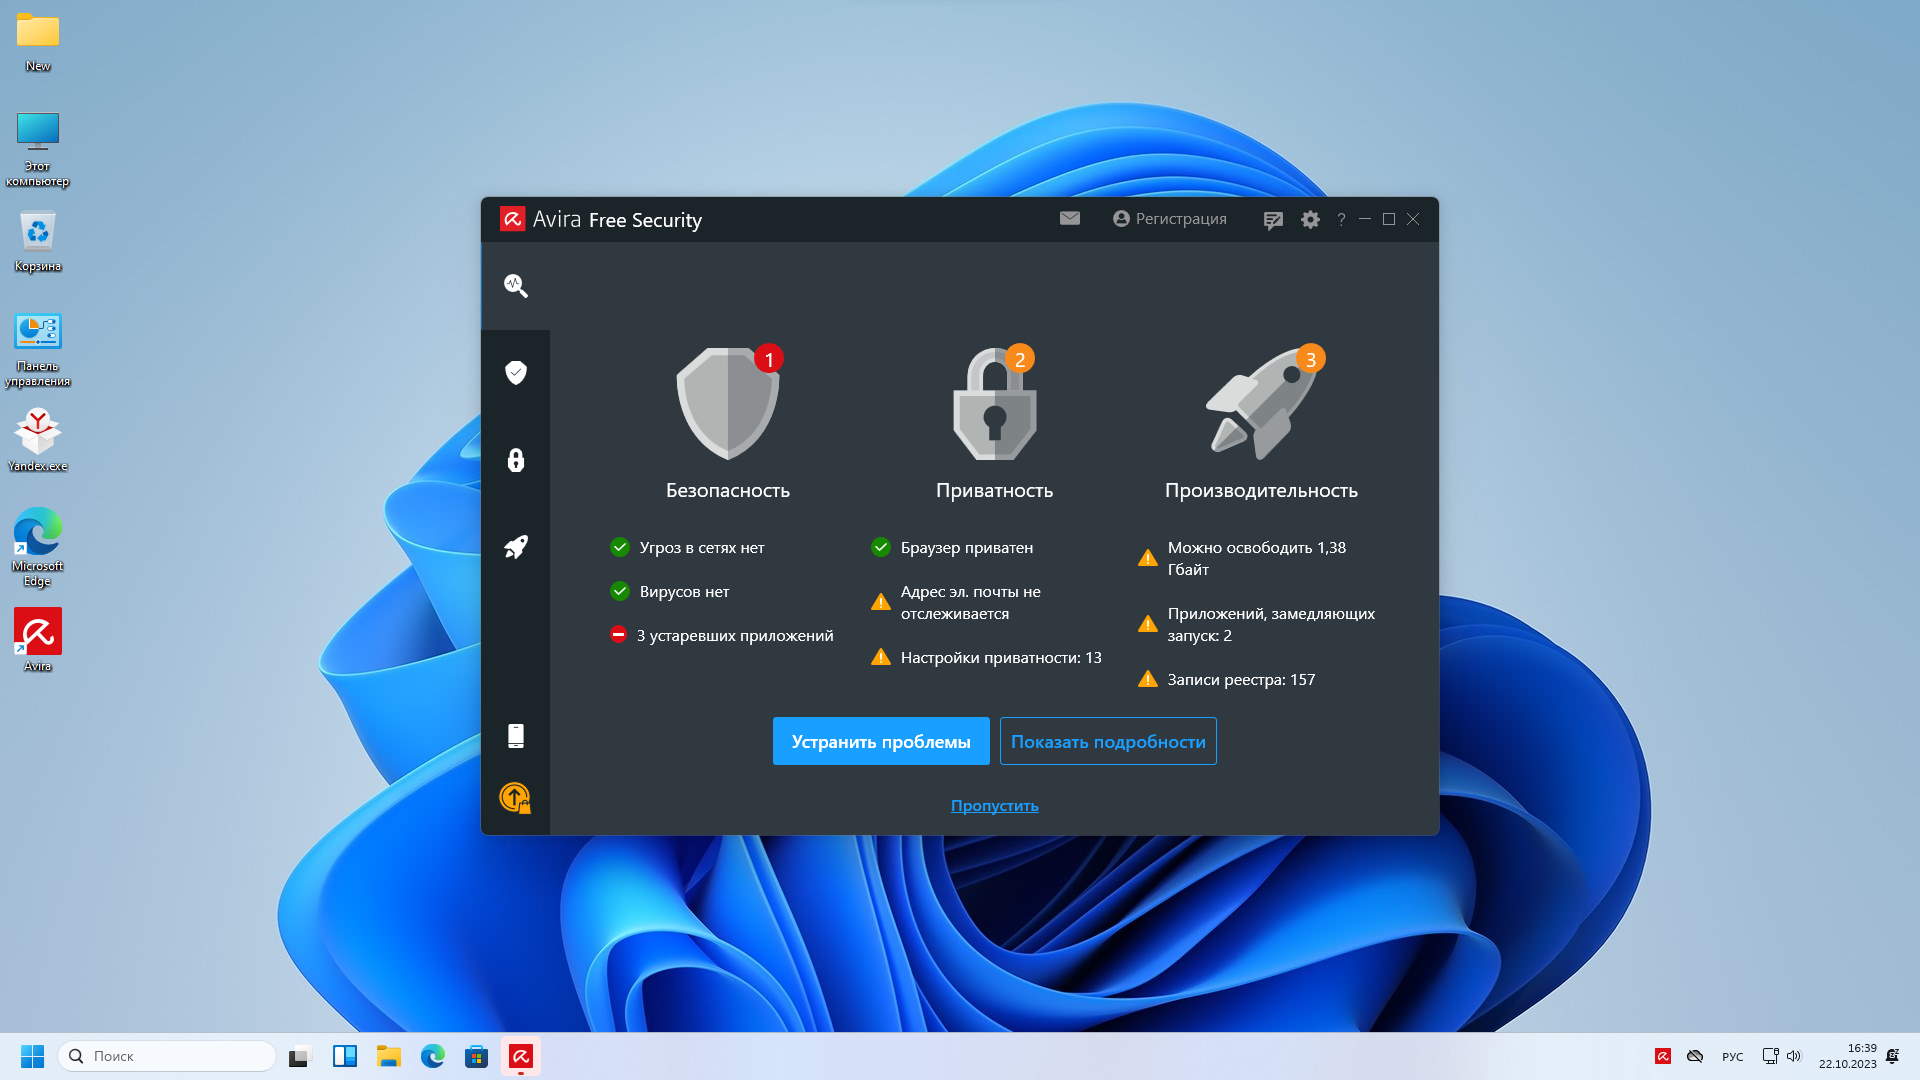Click the taskbar Поиск search field
The width and height of the screenshot is (1920, 1080).
[x=168, y=1056]
